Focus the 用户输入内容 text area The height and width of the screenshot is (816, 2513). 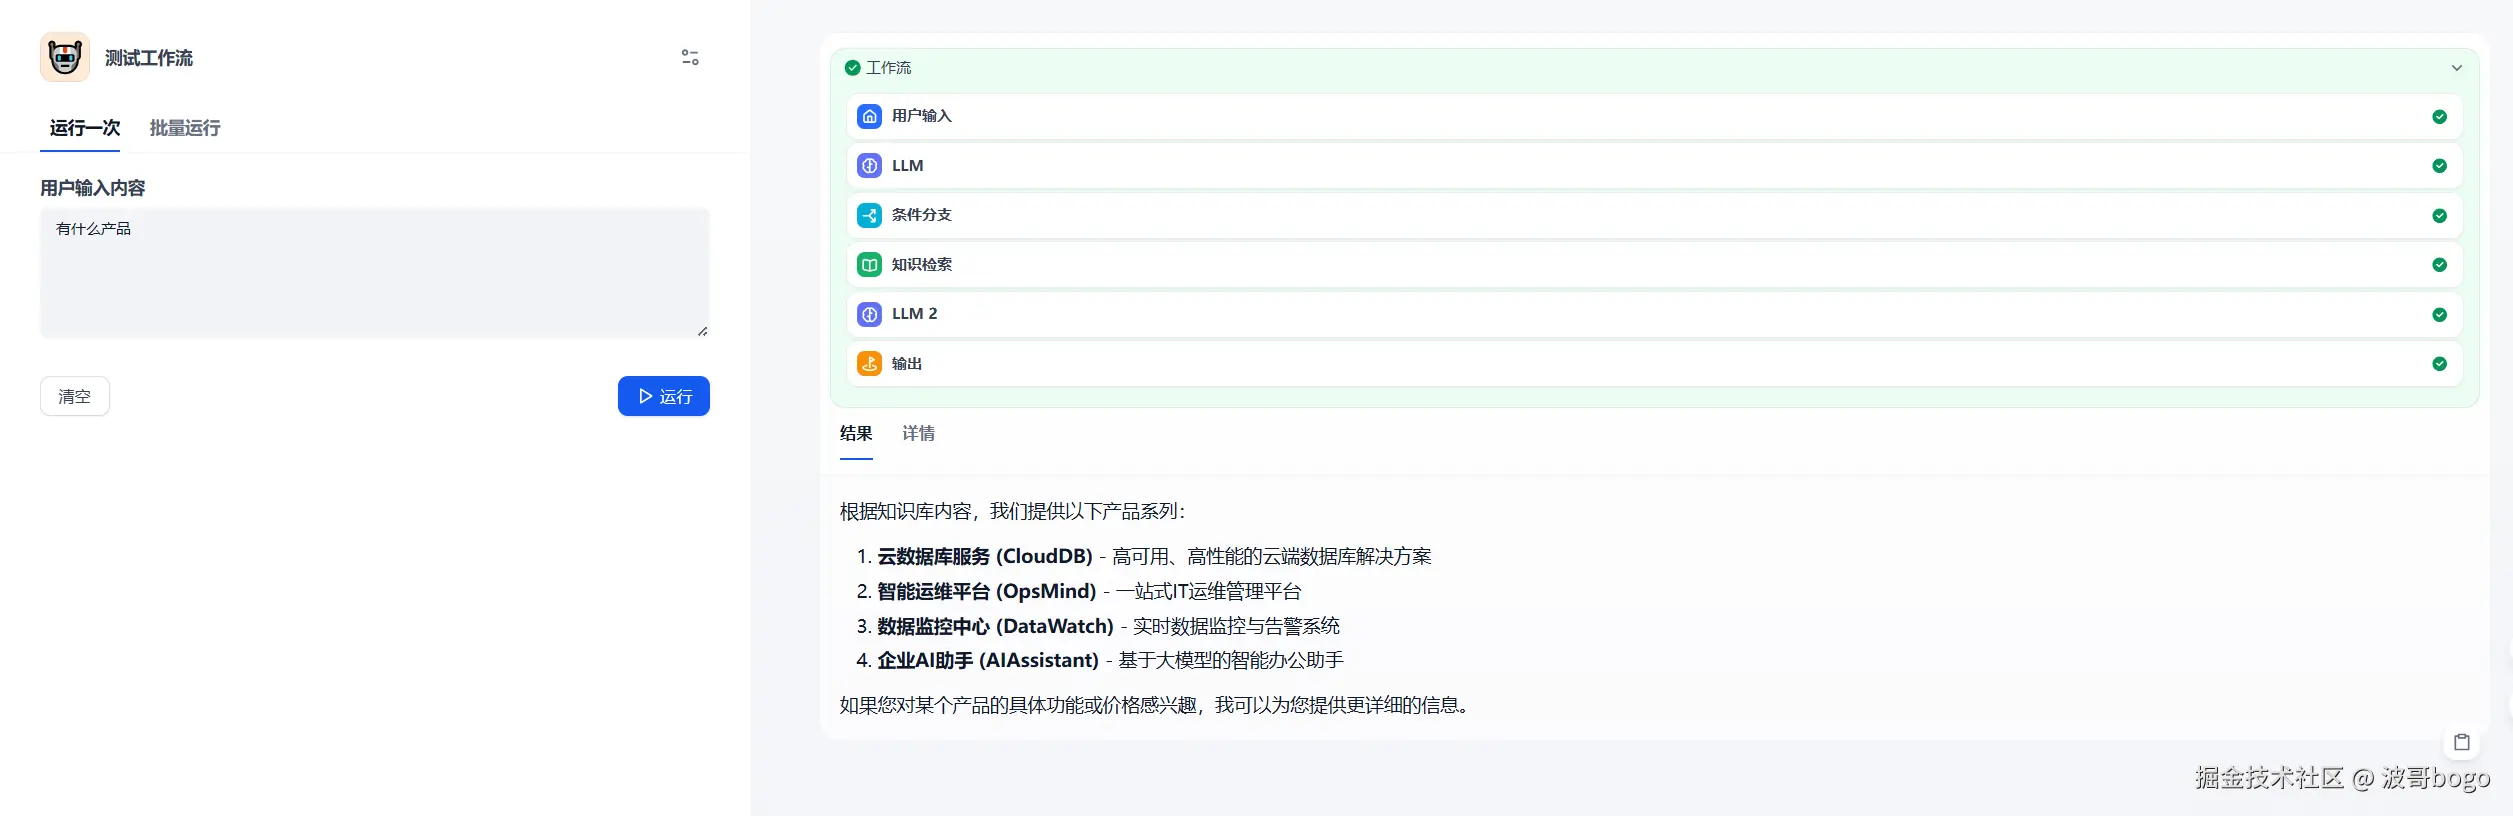coord(375,273)
